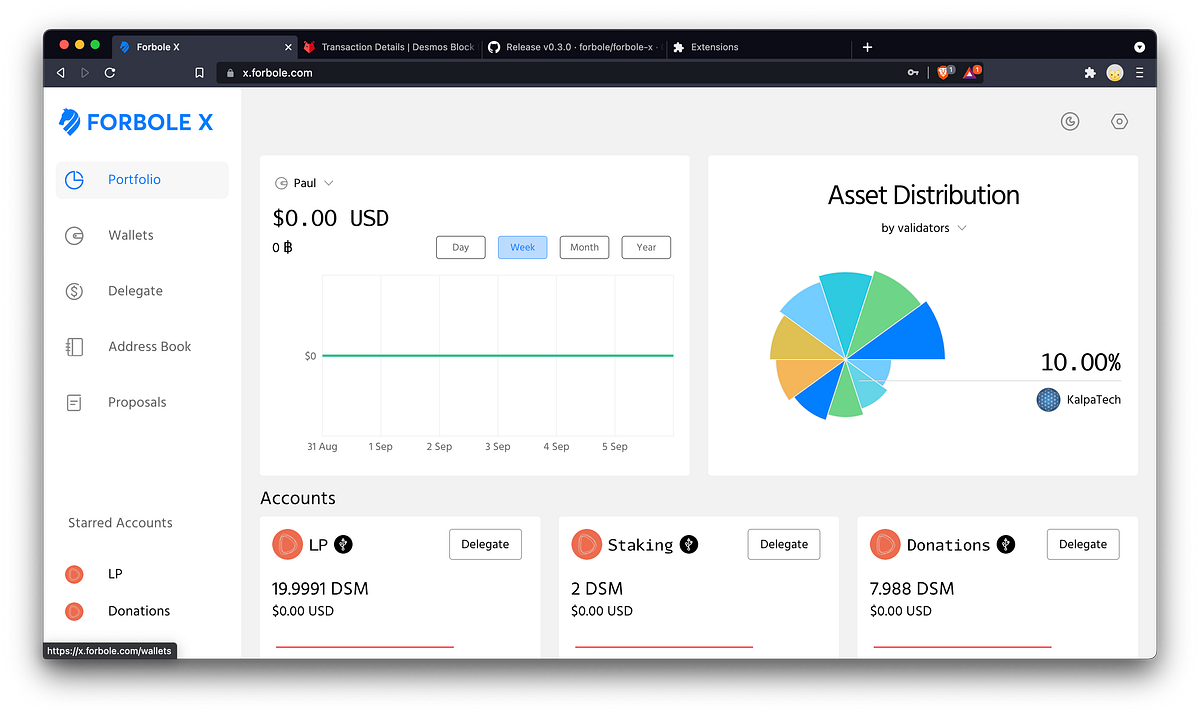
Task: Switch to the Month chart range
Action: pos(584,247)
